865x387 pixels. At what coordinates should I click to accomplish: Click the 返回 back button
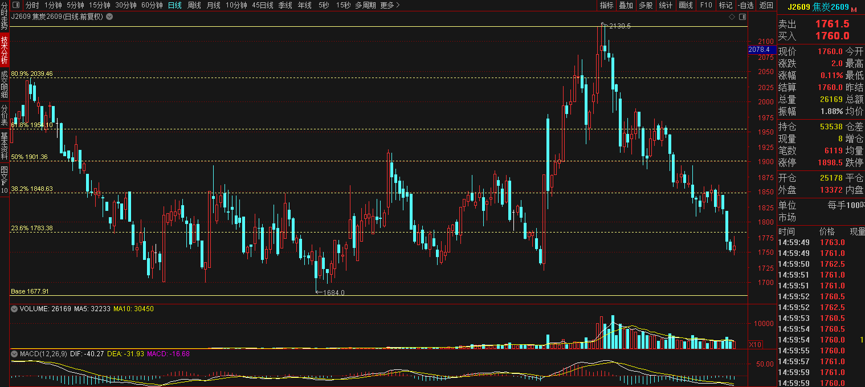[766, 5]
